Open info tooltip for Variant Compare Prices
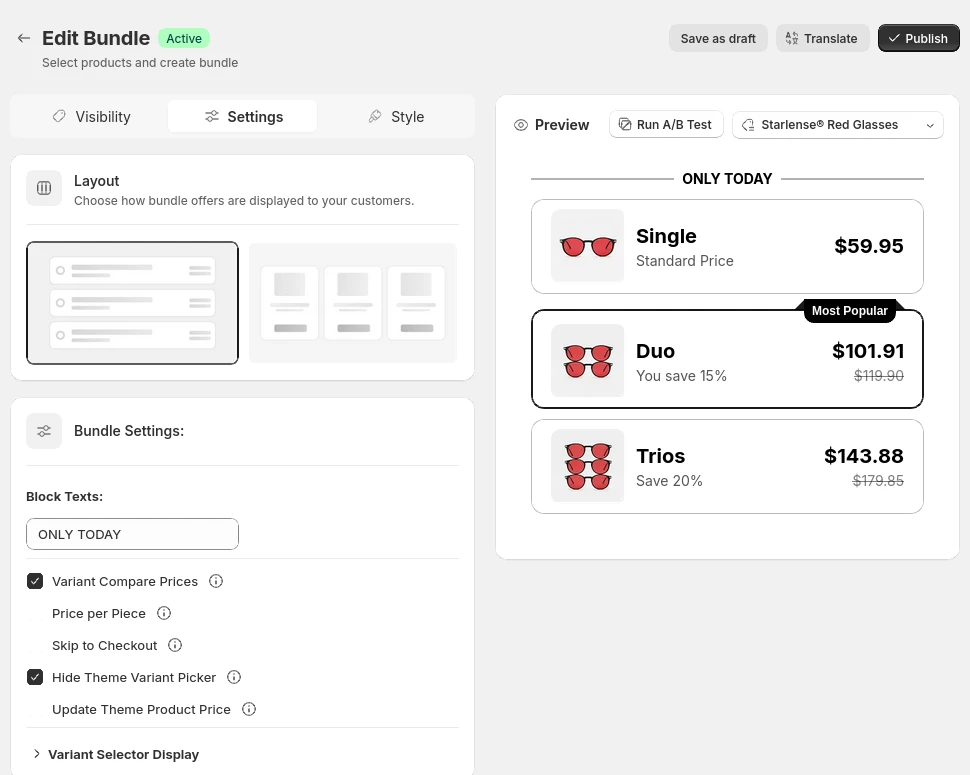The height and width of the screenshot is (775, 970). click(216, 581)
